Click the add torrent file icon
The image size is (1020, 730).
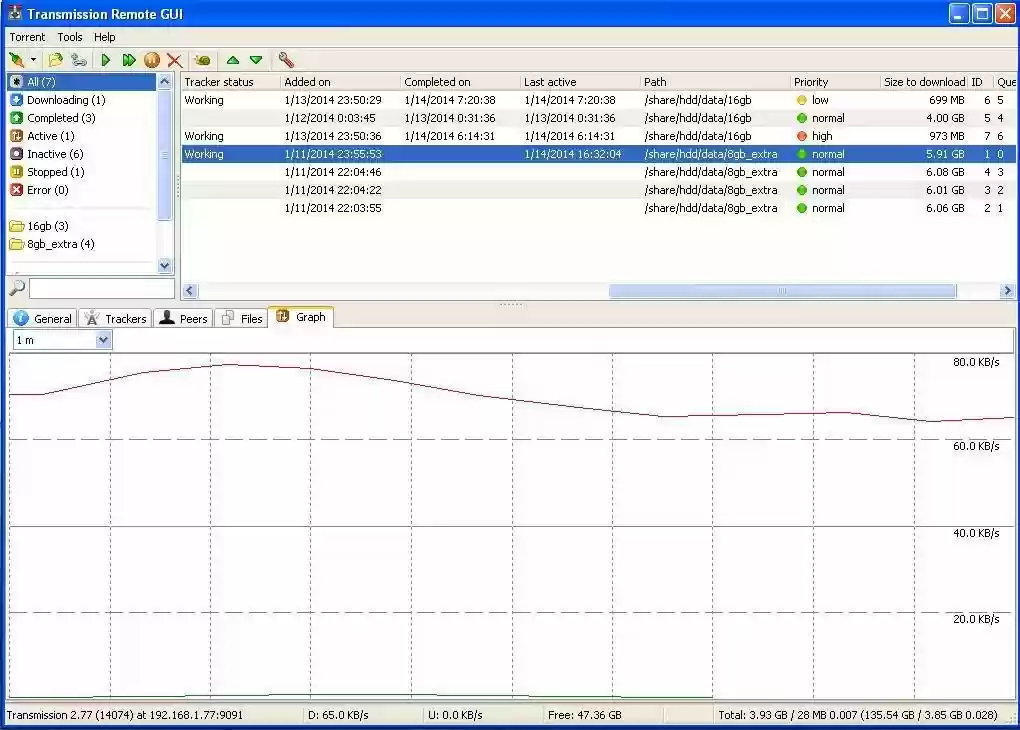pyautogui.click(x=55, y=61)
